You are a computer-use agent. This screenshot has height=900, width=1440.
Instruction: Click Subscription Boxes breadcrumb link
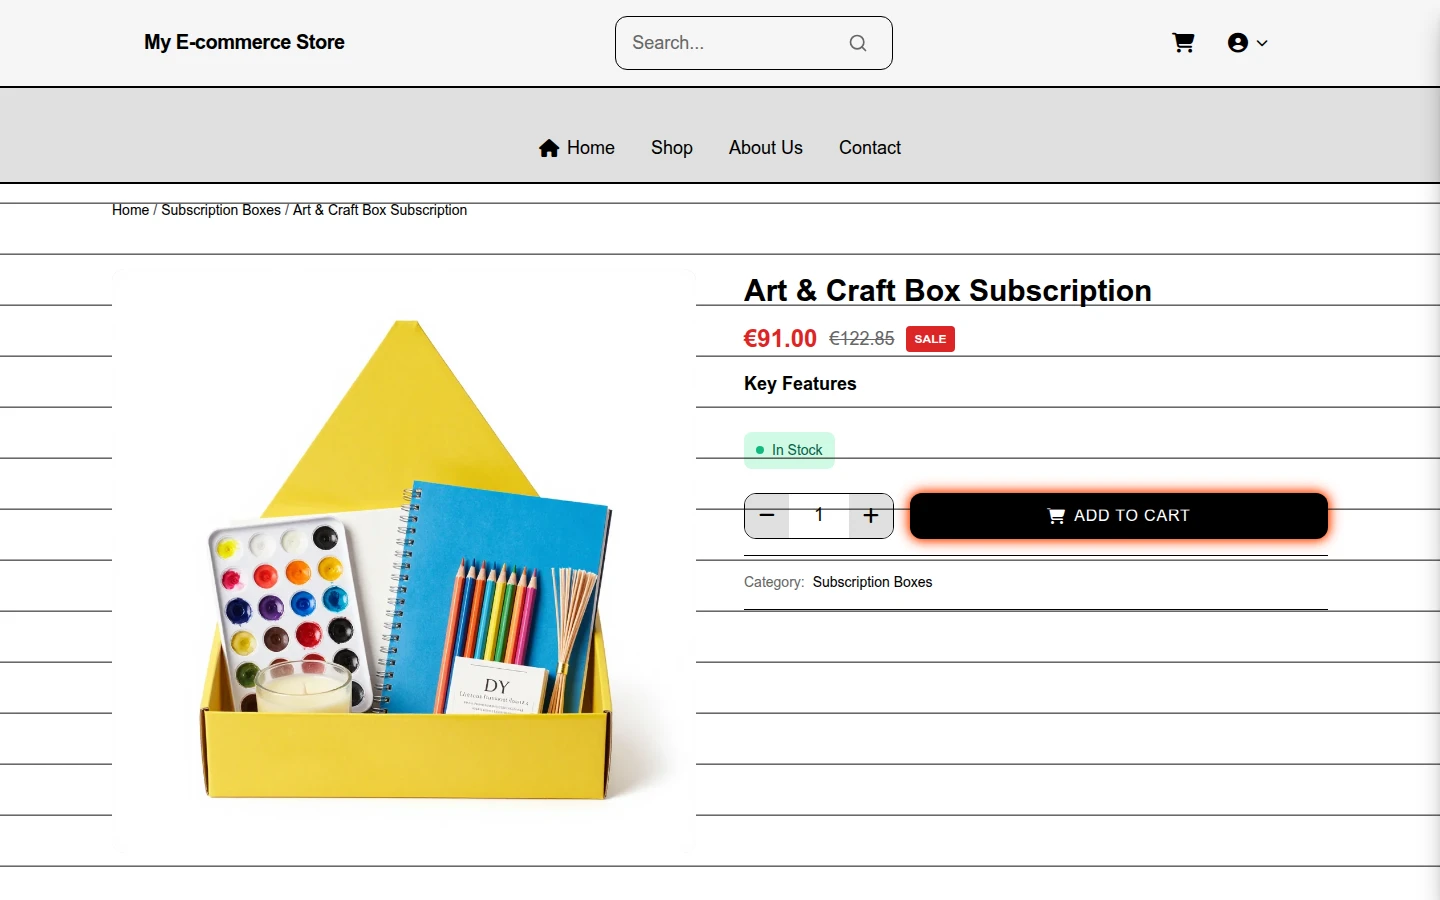tap(221, 210)
